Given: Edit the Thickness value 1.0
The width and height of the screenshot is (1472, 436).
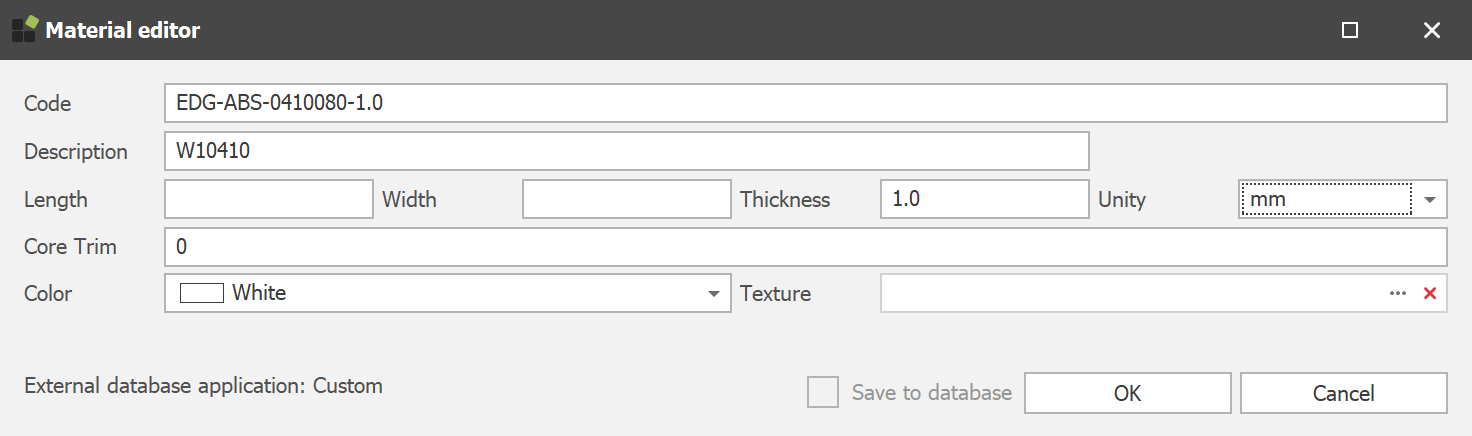Looking at the screenshot, I should tap(984, 199).
